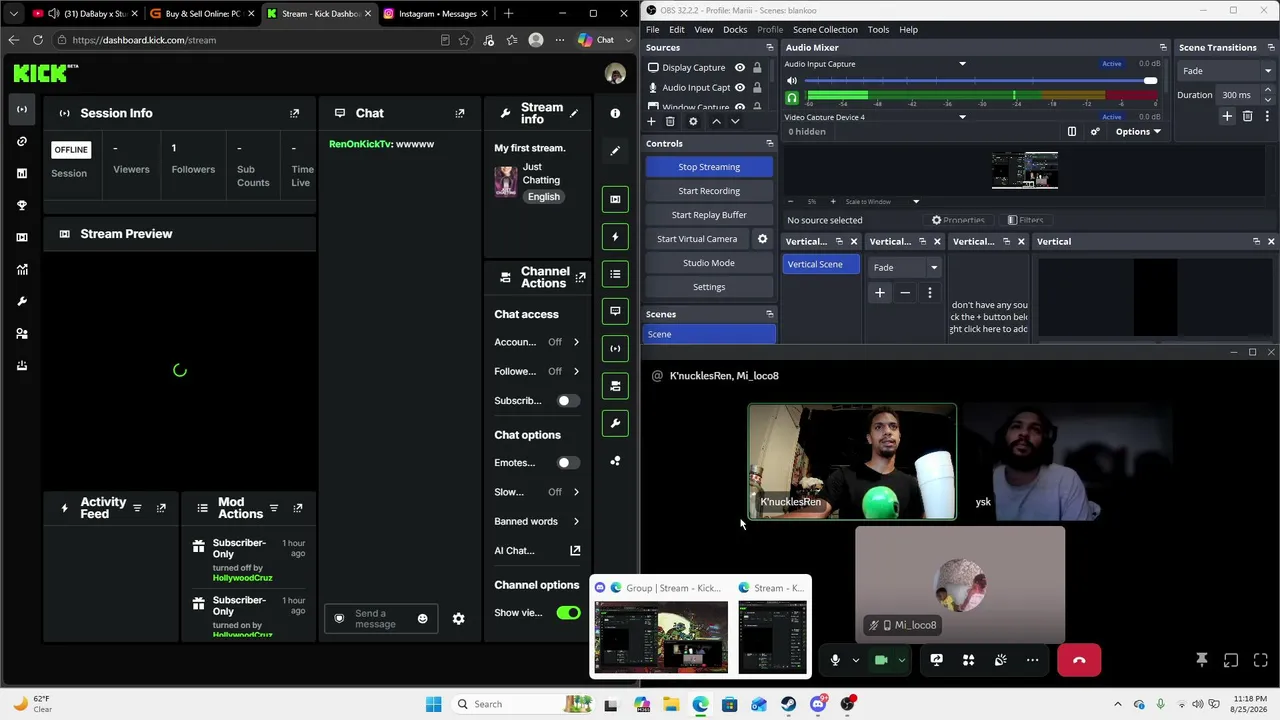Click the Kick sidebar link icon
Screen dimensions: 1280x720
tap(22, 141)
